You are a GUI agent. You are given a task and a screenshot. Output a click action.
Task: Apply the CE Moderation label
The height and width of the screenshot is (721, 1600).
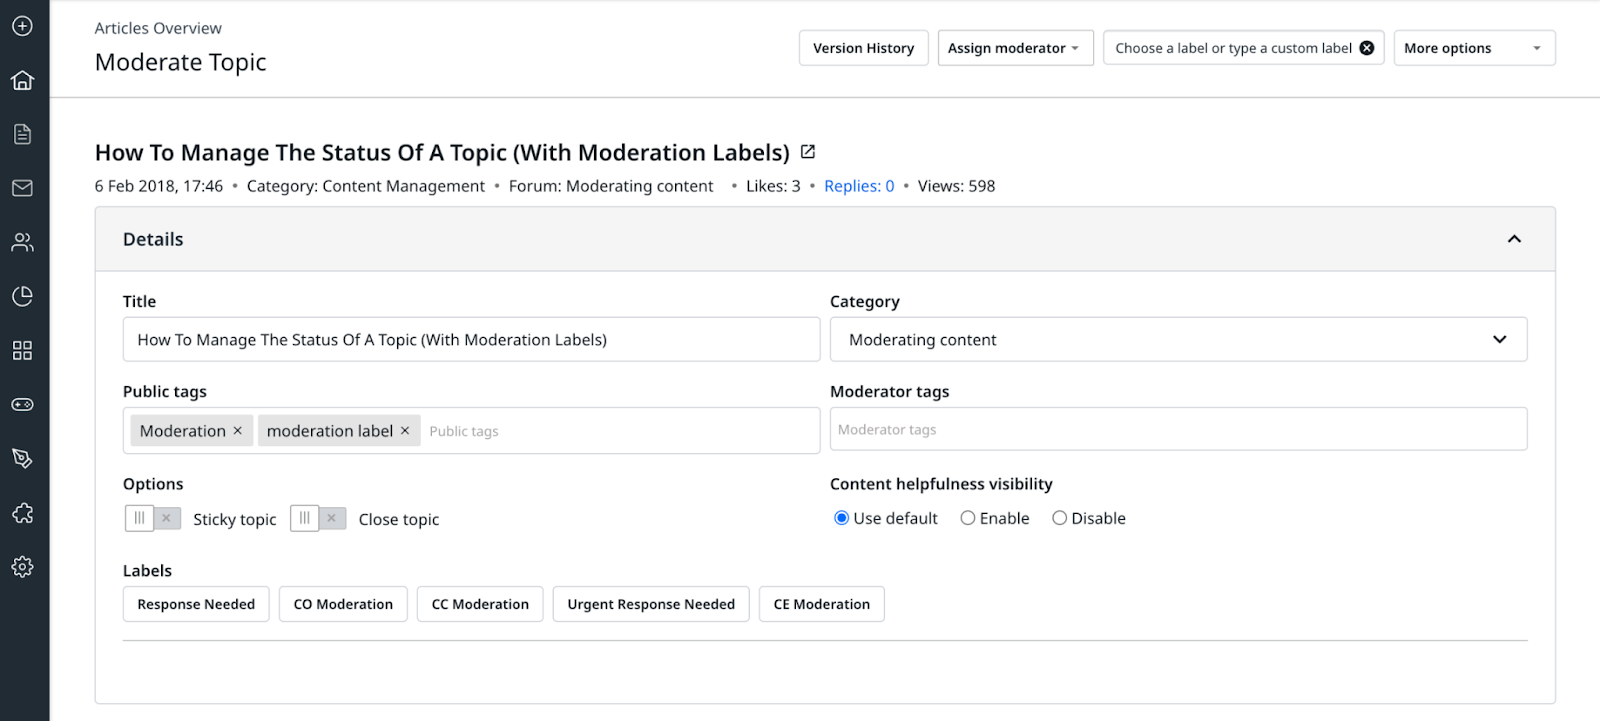(x=822, y=604)
